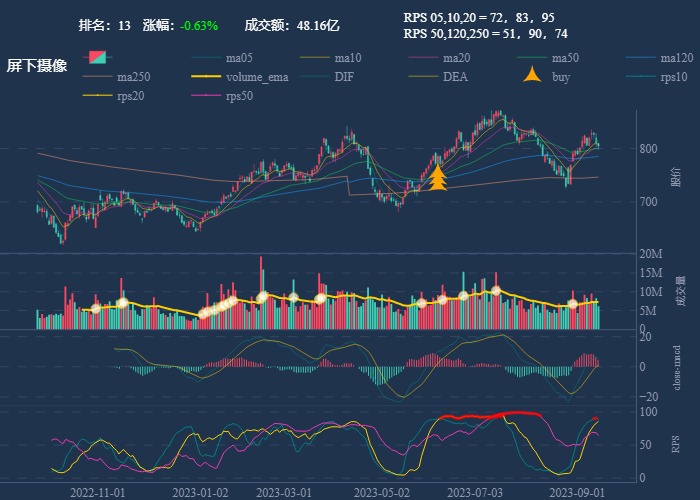
Task: Click the red highlighted RPS line segment
Action: click(x=490, y=415)
